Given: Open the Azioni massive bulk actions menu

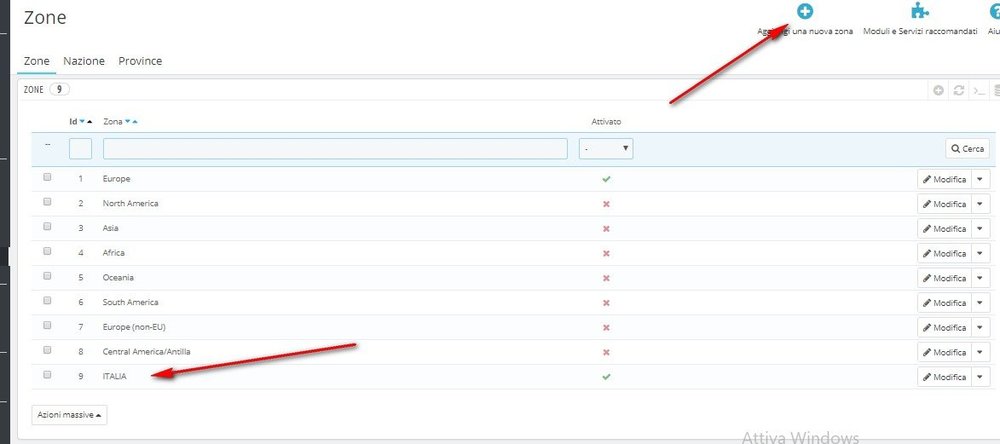Looking at the screenshot, I should click(x=70, y=415).
